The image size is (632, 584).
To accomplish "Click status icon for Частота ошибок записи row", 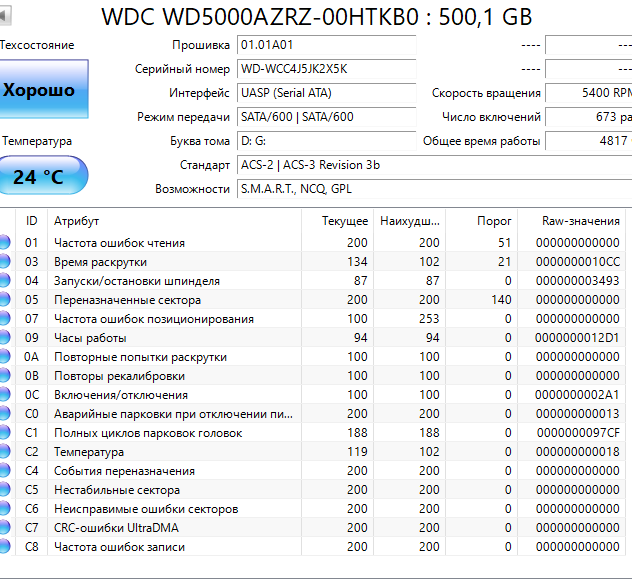I will (4, 547).
